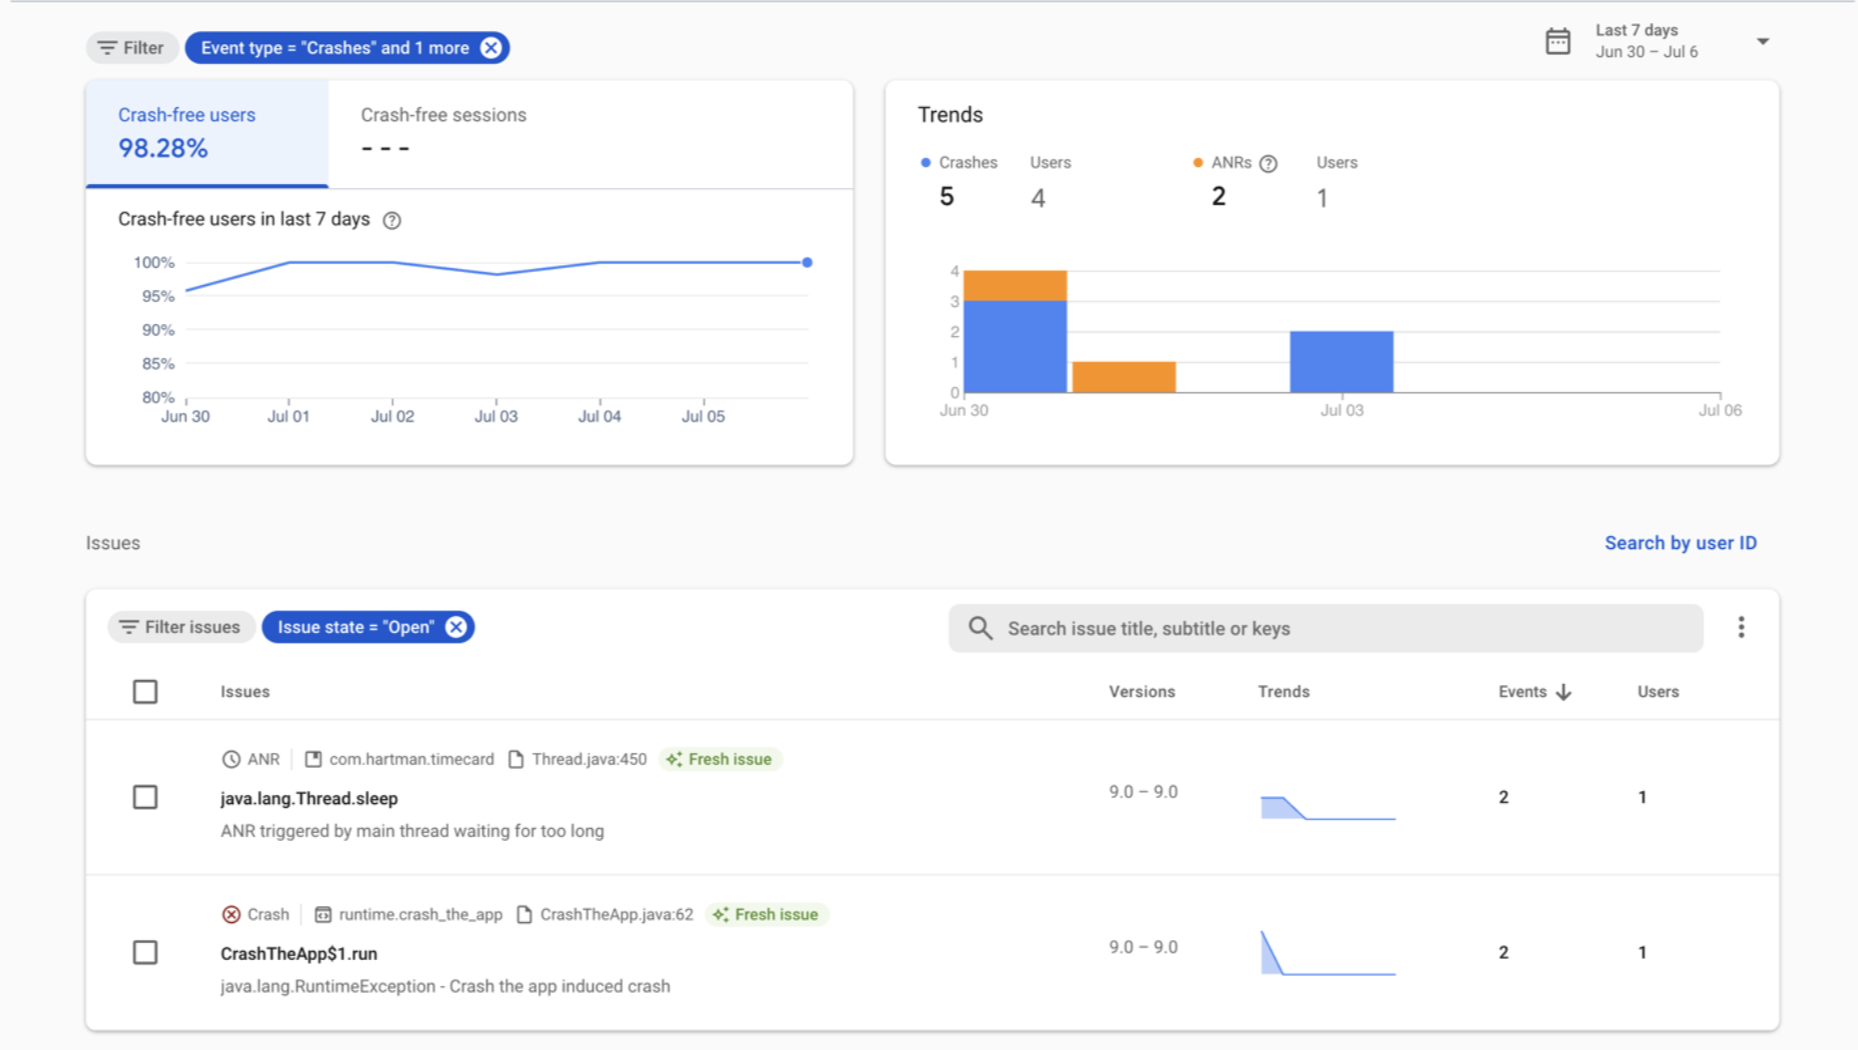Check the java.lang.Thread.sleep issue checkbox

(x=145, y=797)
